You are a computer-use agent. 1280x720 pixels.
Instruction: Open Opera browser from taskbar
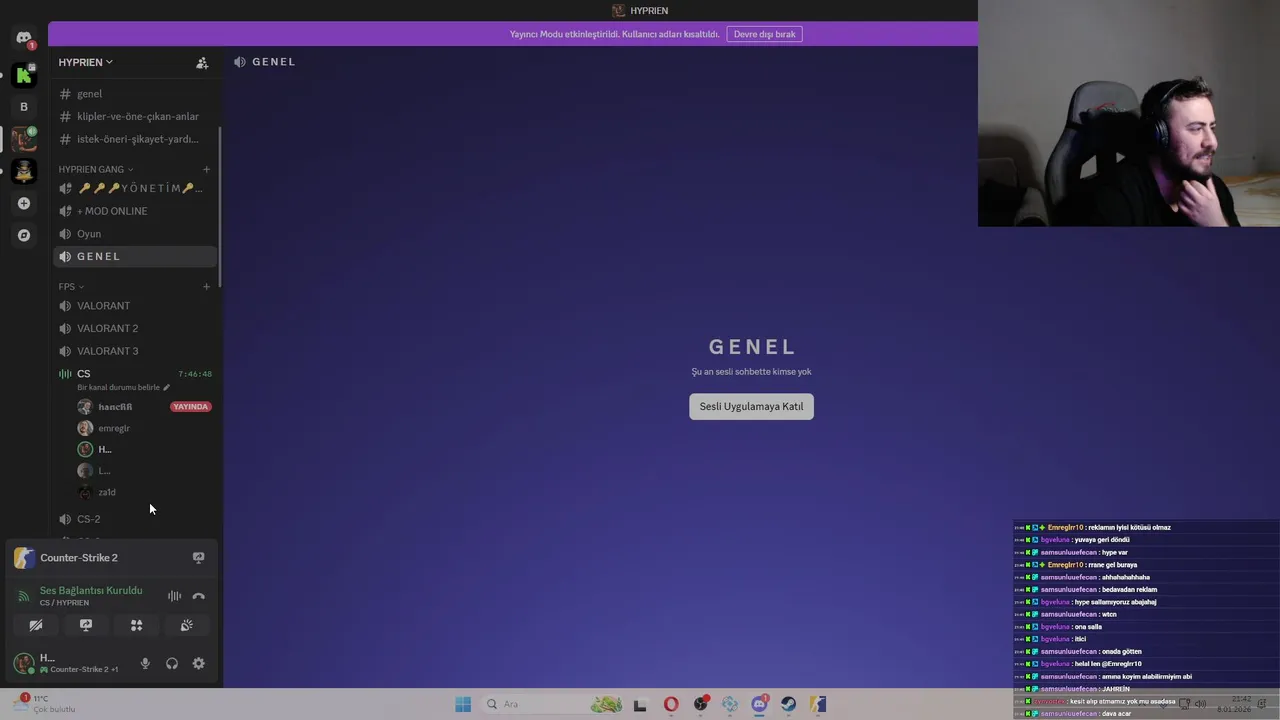(x=671, y=704)
